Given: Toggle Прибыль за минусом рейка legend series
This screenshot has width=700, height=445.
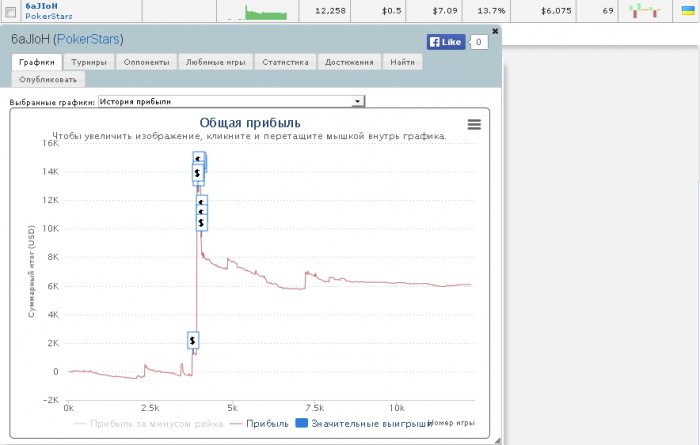Looking at the screenshot, I should [149, 424].
